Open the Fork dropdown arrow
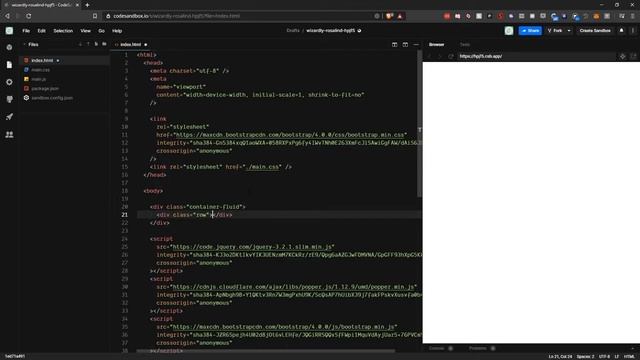Viewport: 640px width, 360px height. pos(569,31)
